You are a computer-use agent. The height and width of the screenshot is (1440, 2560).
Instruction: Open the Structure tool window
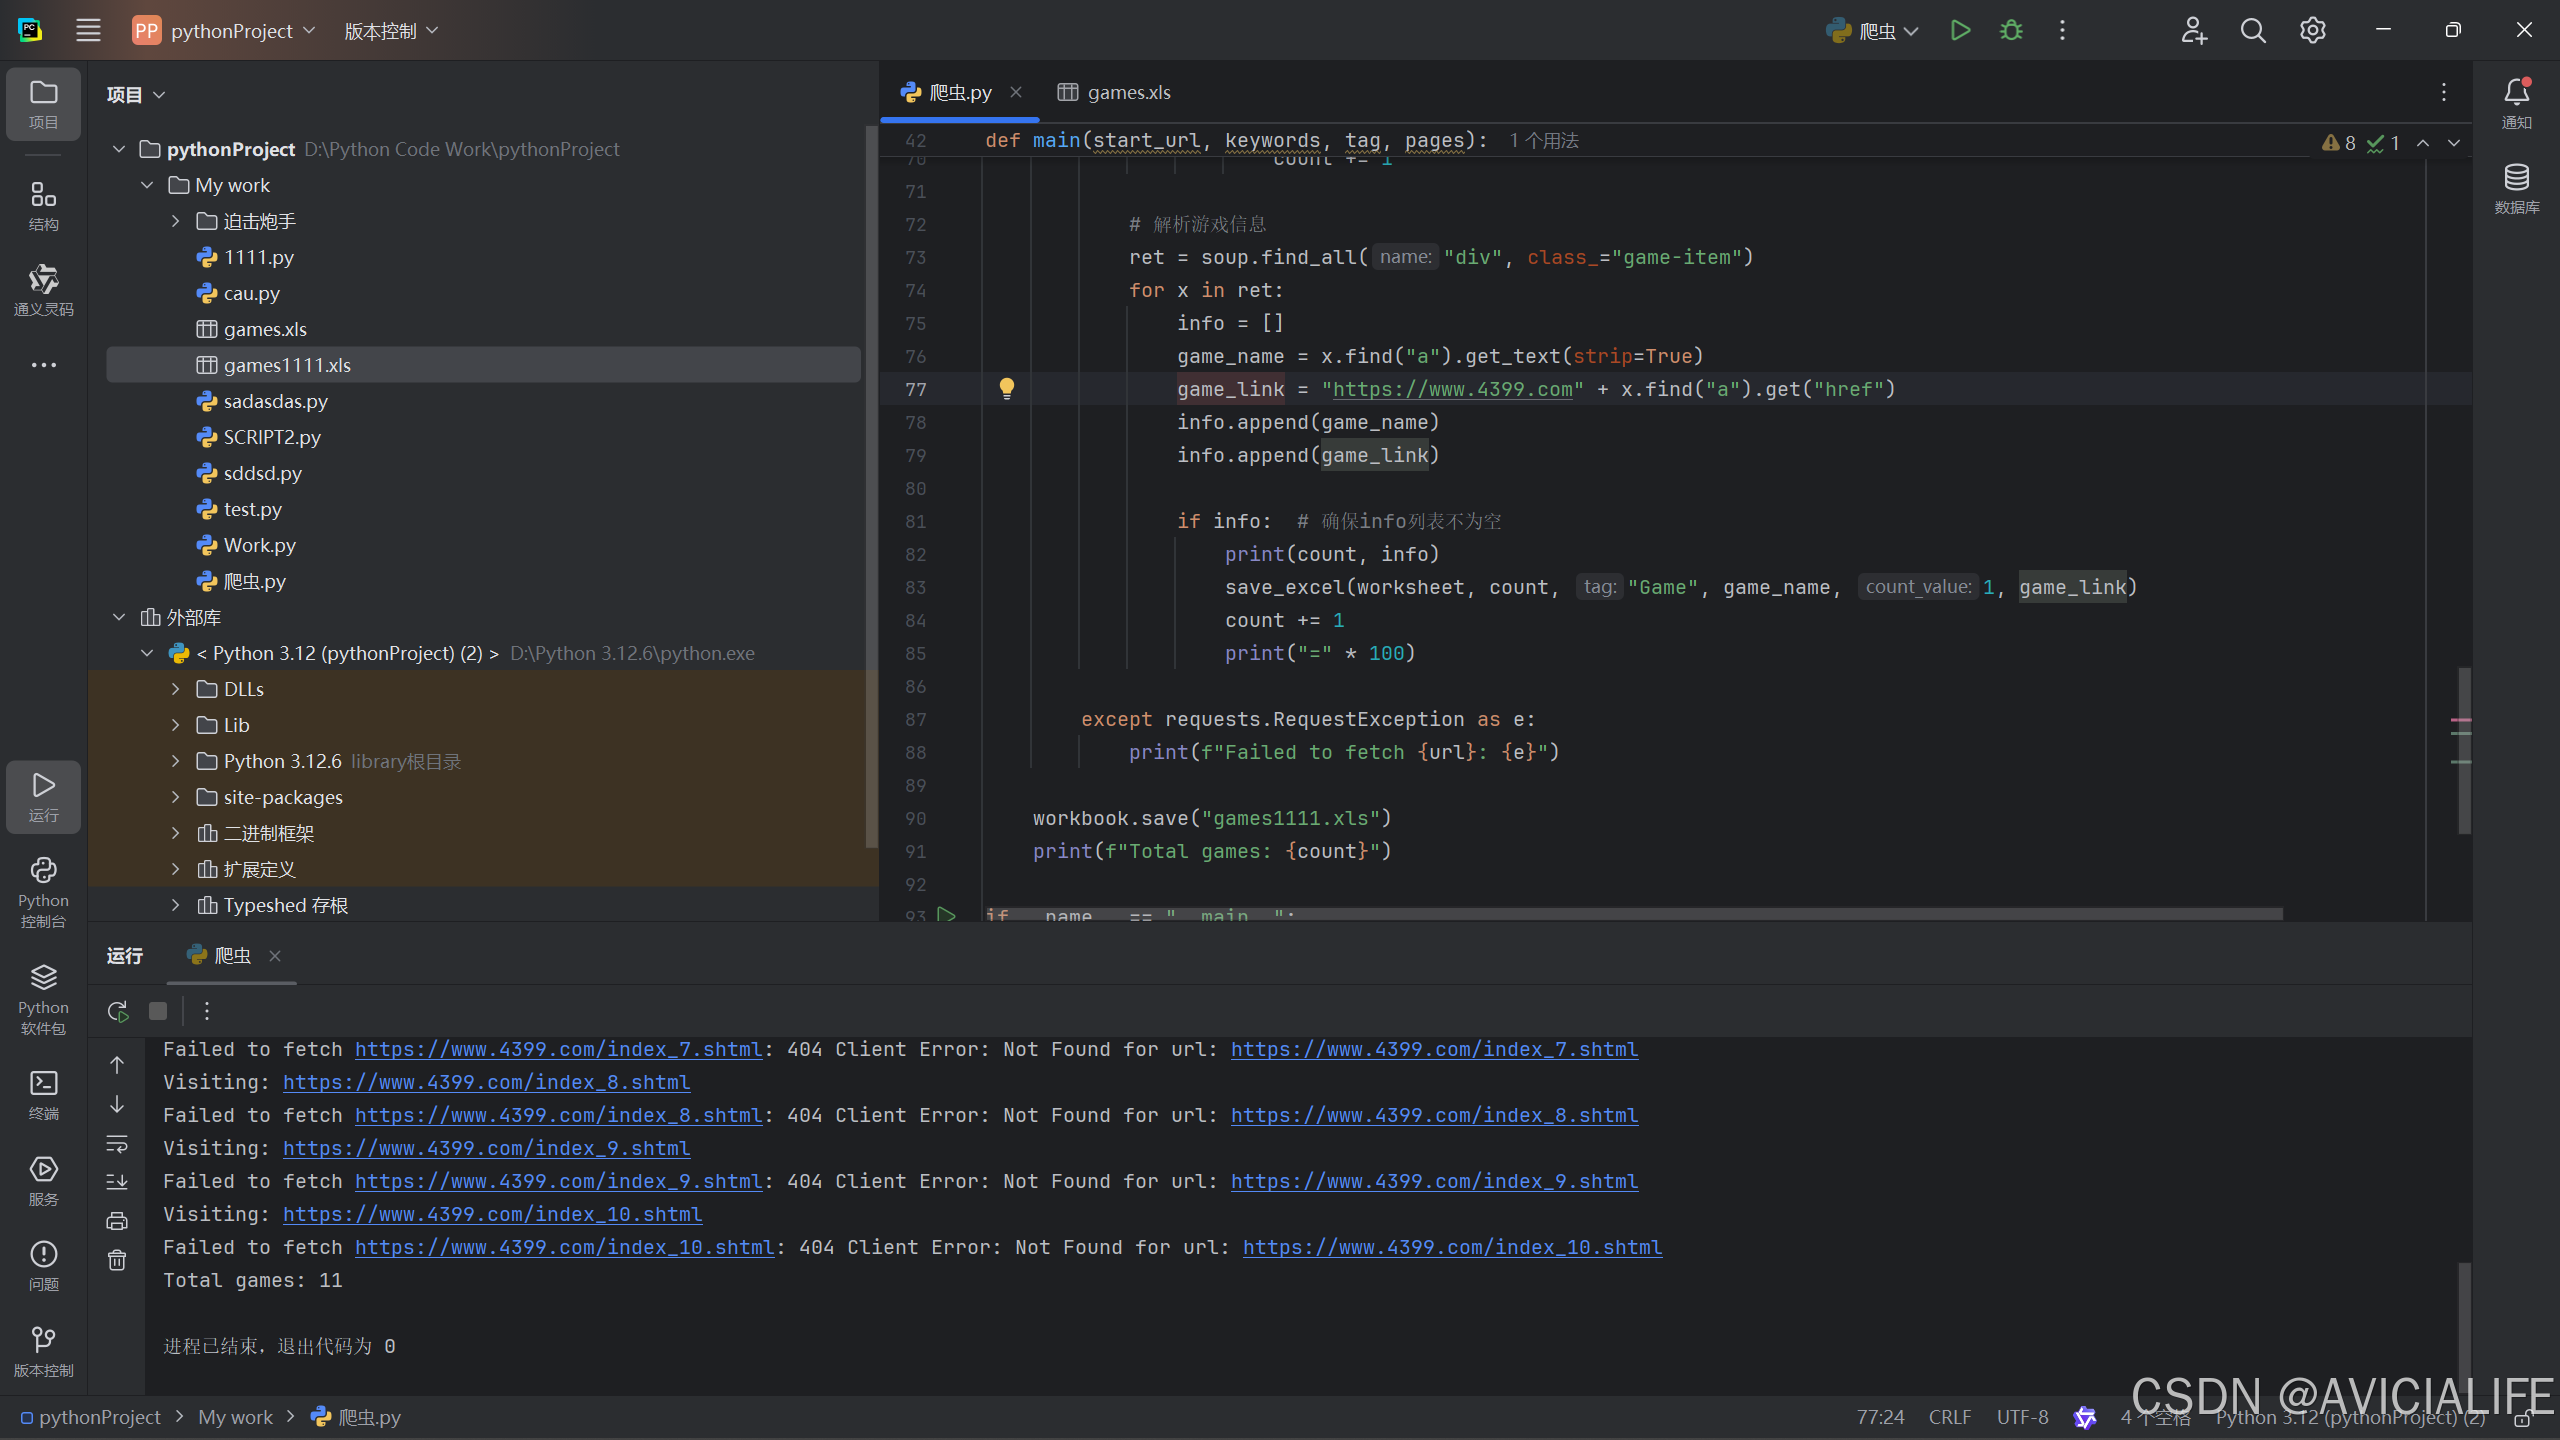(x=43, y=205)
